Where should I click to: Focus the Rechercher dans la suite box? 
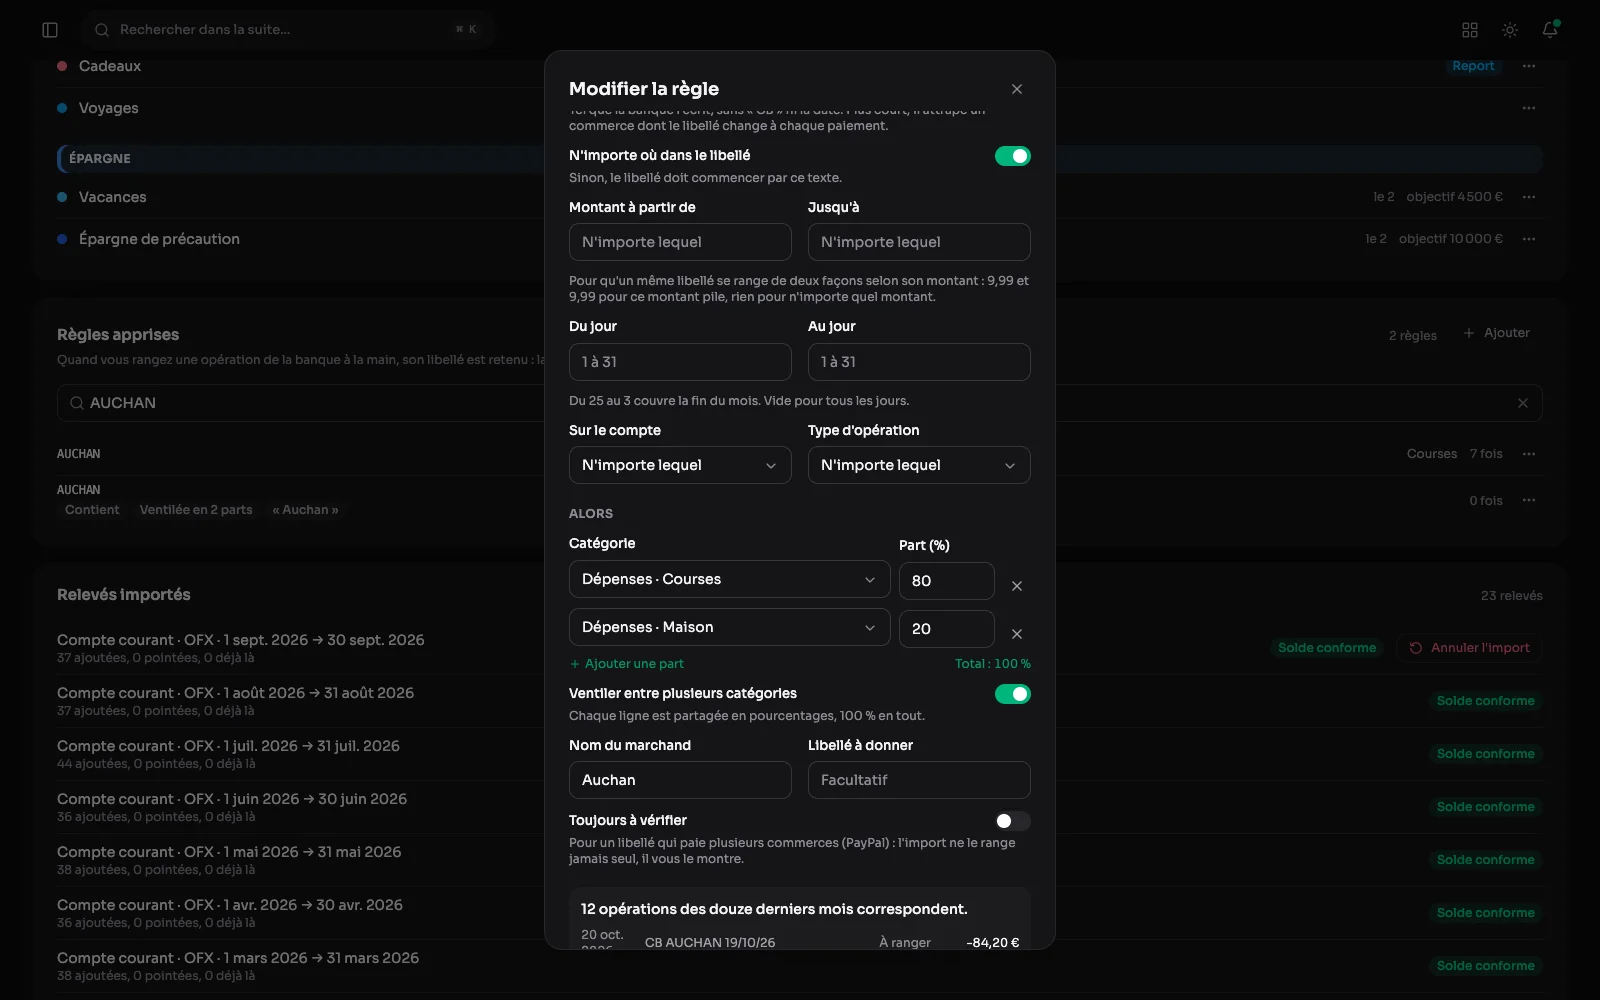[288, 30]
